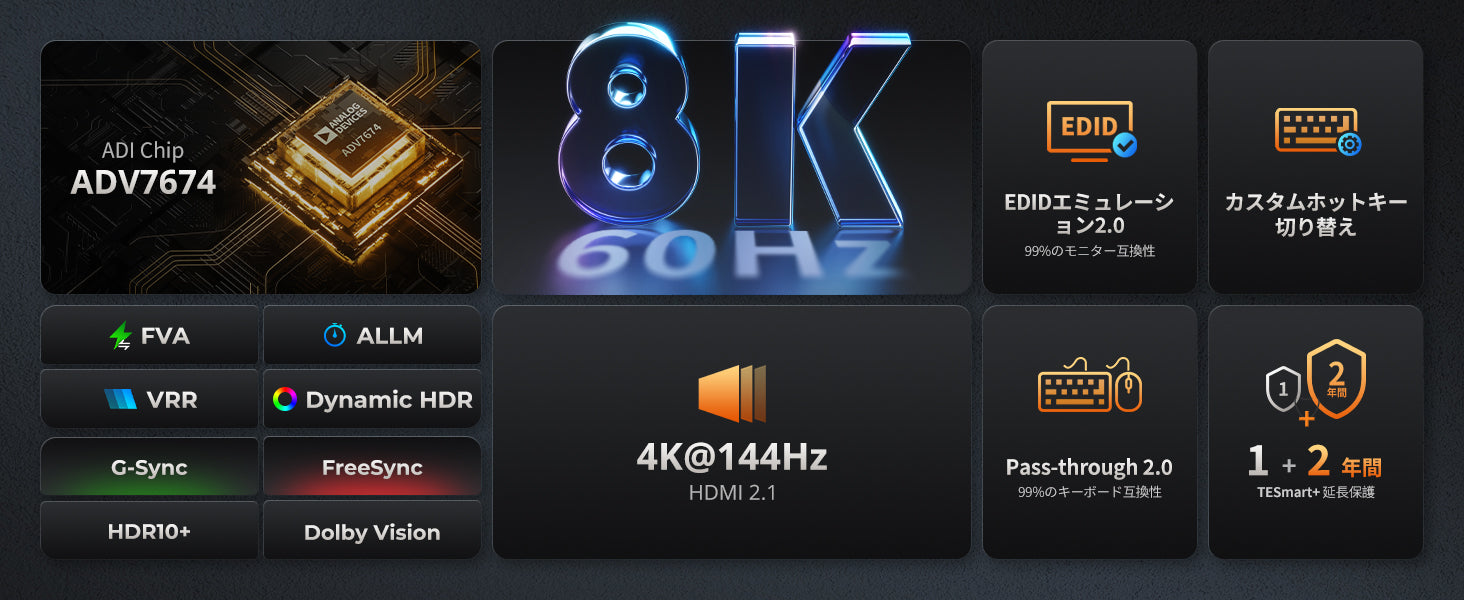Click the orange keyboard with gear icon

(1318, 132)
